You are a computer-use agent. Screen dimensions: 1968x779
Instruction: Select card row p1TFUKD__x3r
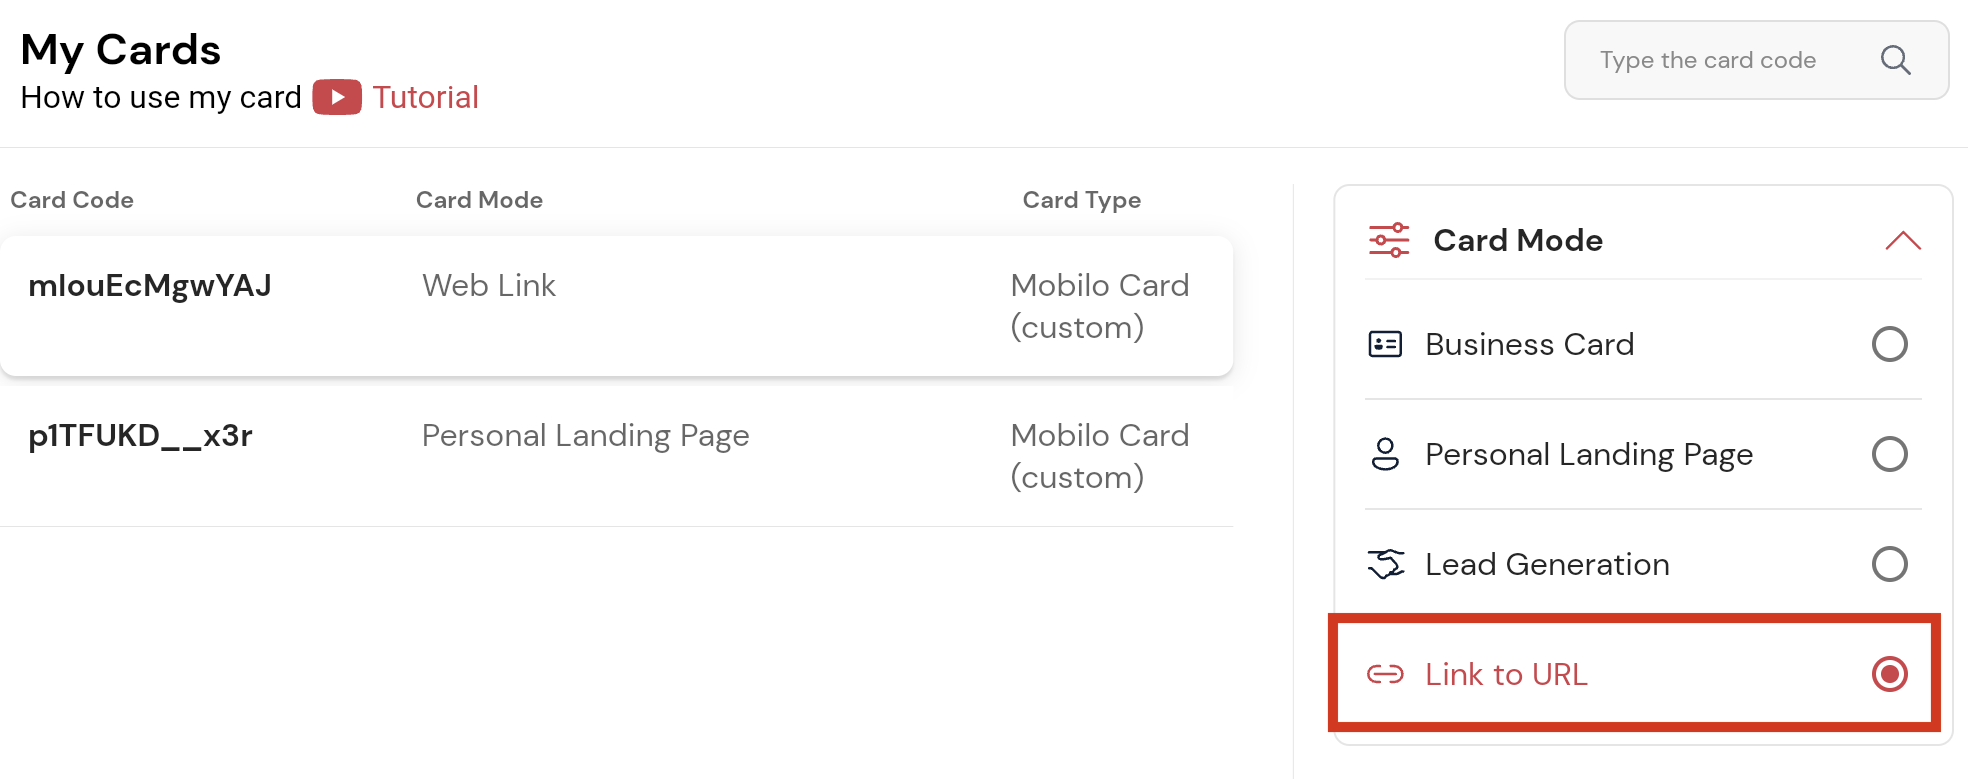click(x=140, y=436)
